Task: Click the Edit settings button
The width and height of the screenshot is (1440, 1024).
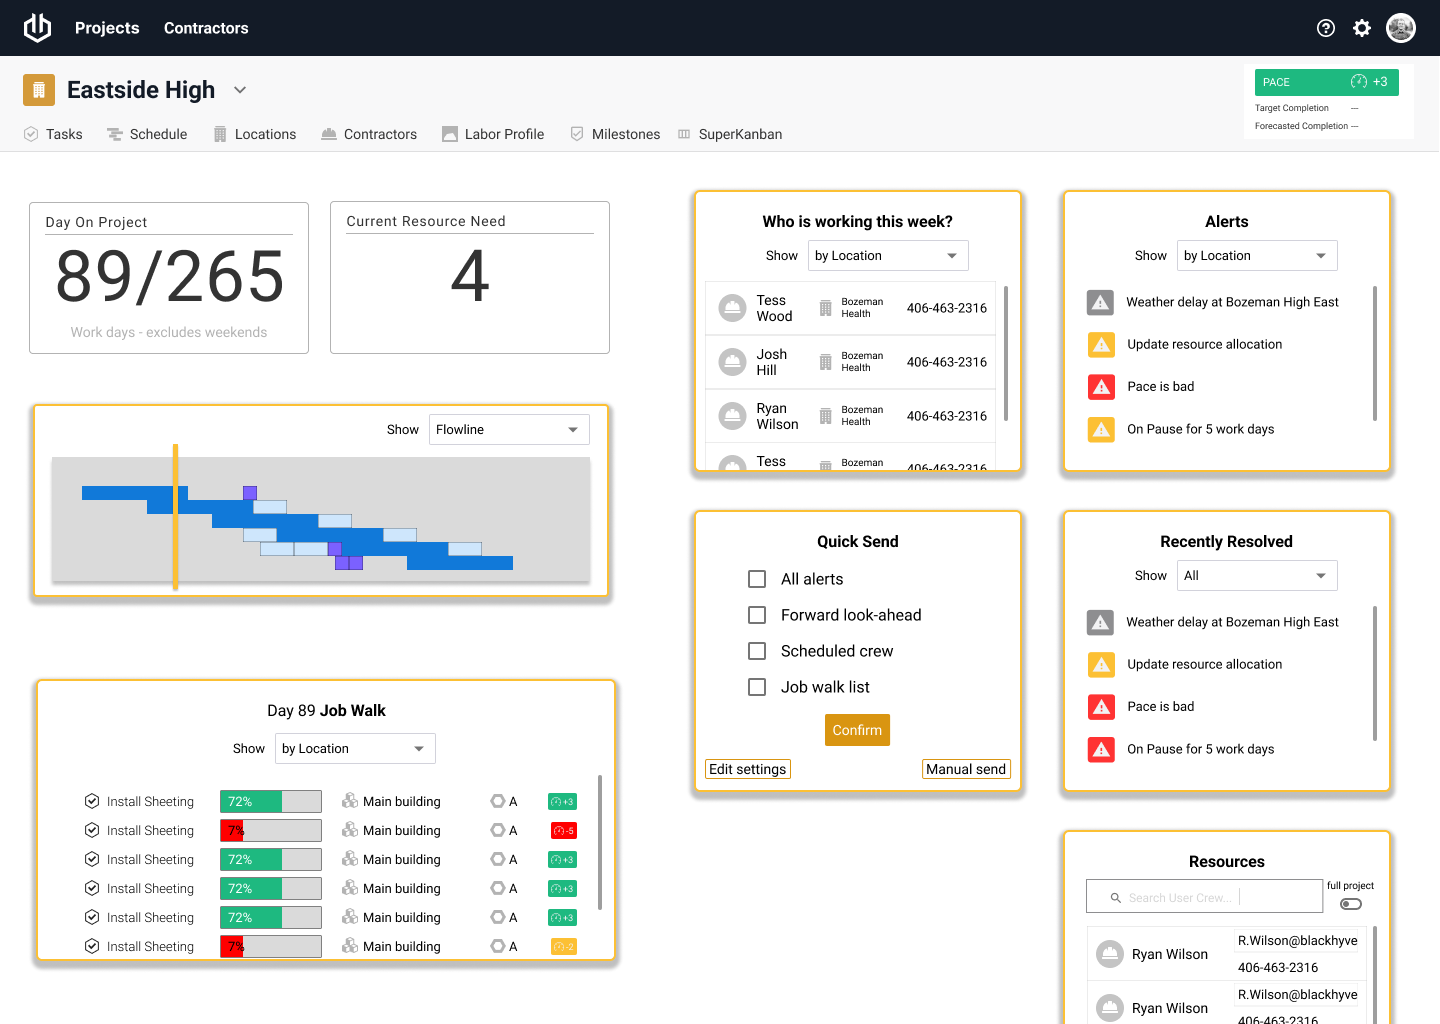Action: click(748, 769)
